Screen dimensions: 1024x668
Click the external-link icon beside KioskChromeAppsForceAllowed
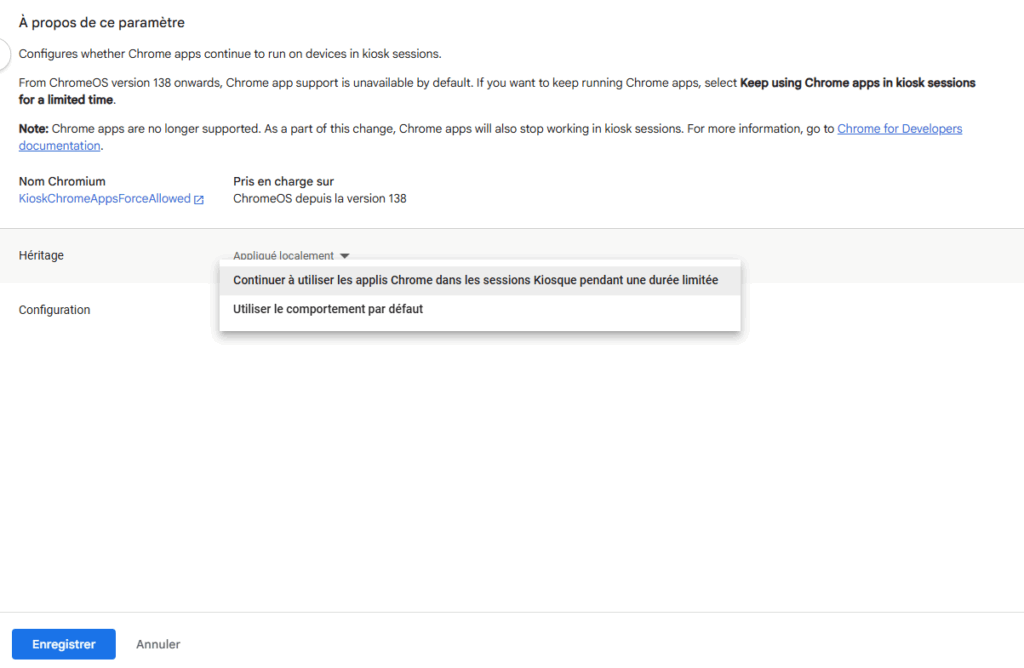[199, 200]
